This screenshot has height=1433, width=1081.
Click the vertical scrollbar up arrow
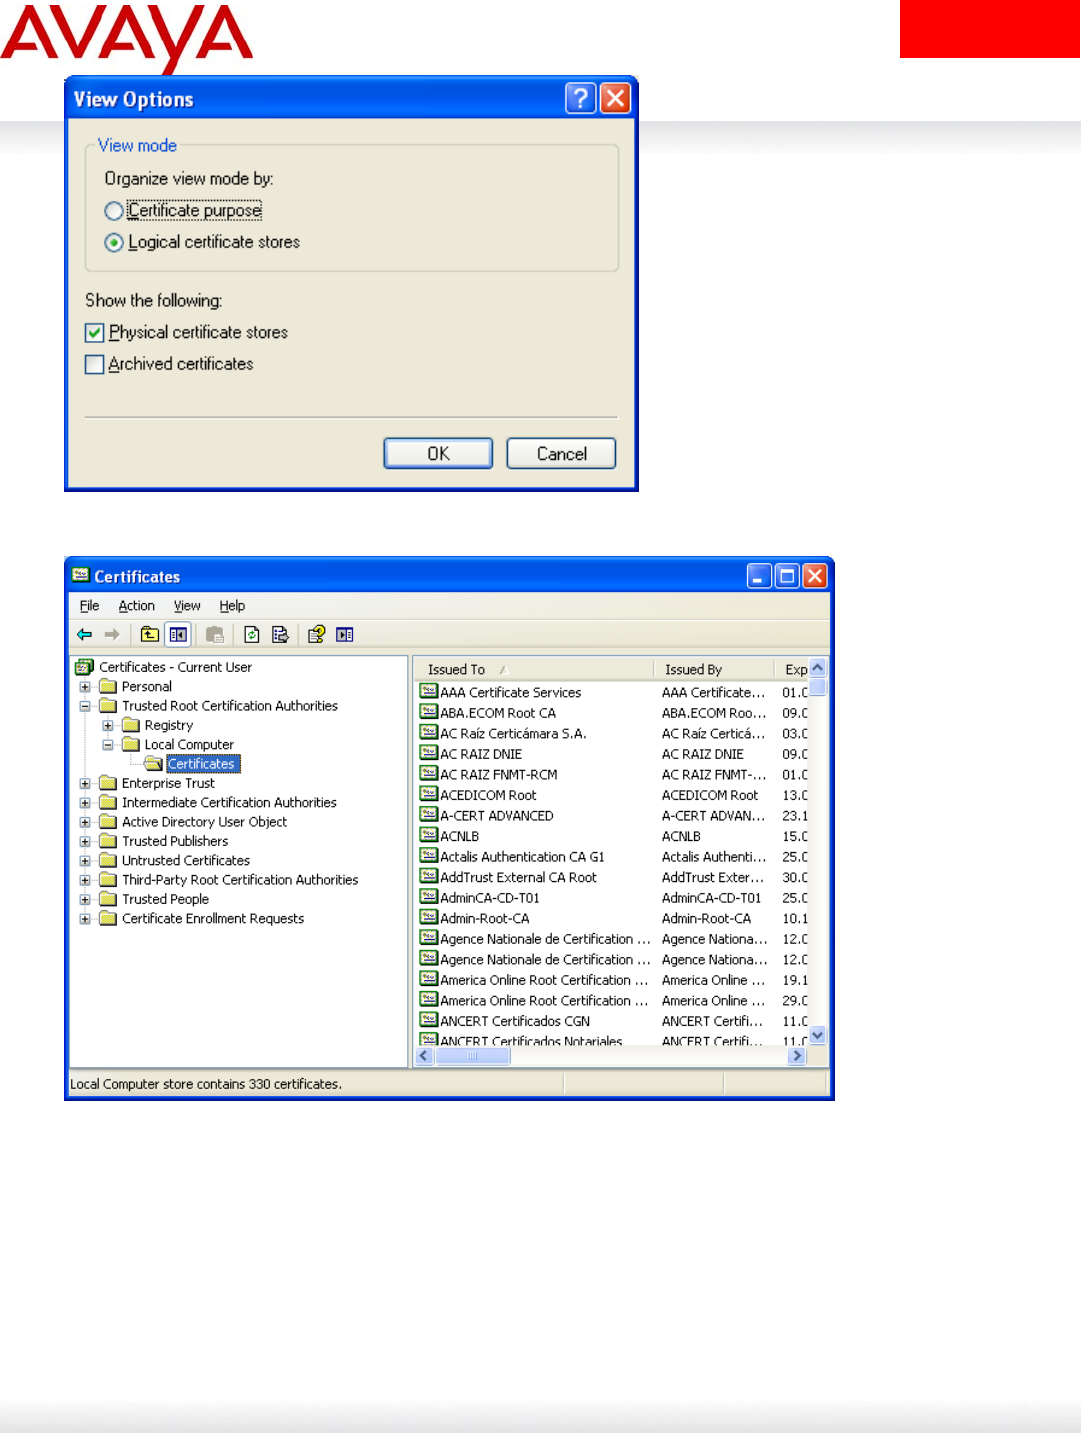818,667
